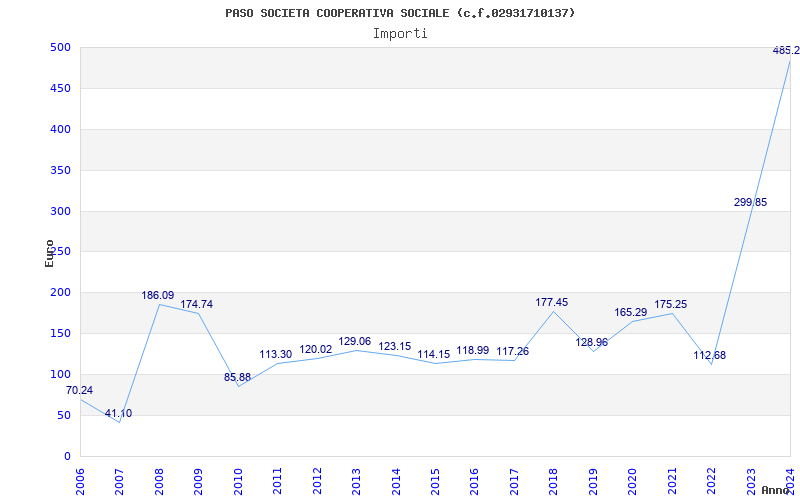Select the 2014 x-axis year label
The image size is (800, 500).
[396, 482]
